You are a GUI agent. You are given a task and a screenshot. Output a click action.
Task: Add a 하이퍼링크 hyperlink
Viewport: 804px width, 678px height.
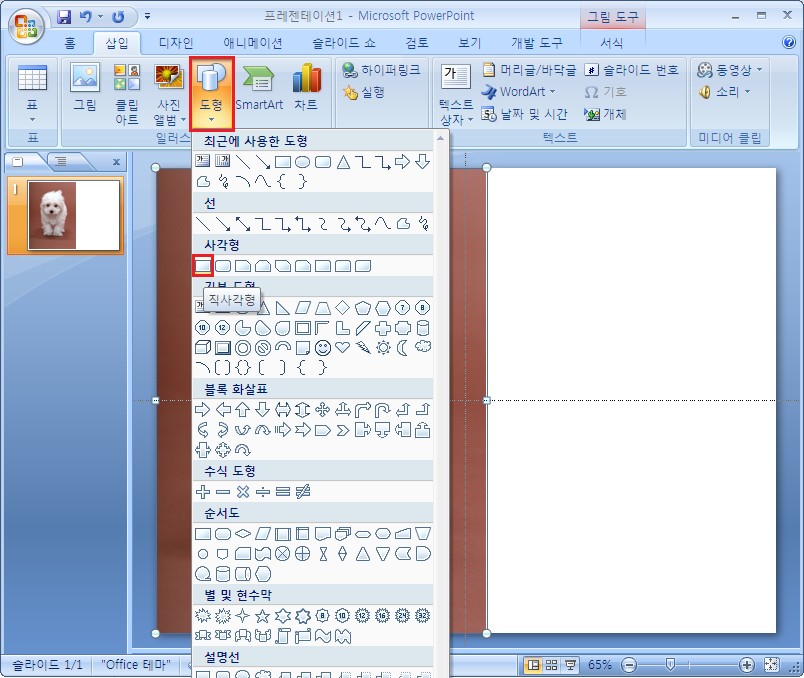coord(381,70)
